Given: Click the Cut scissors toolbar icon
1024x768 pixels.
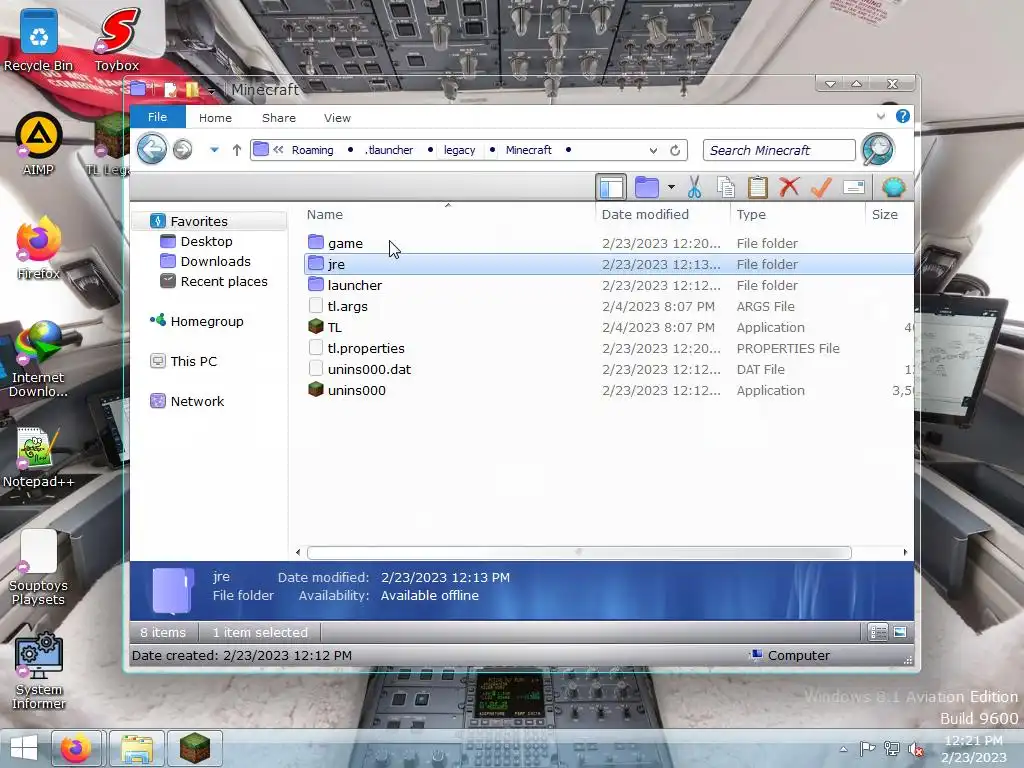Looking at the screenshot, I should pyautogui.click(x=694, y=187).
